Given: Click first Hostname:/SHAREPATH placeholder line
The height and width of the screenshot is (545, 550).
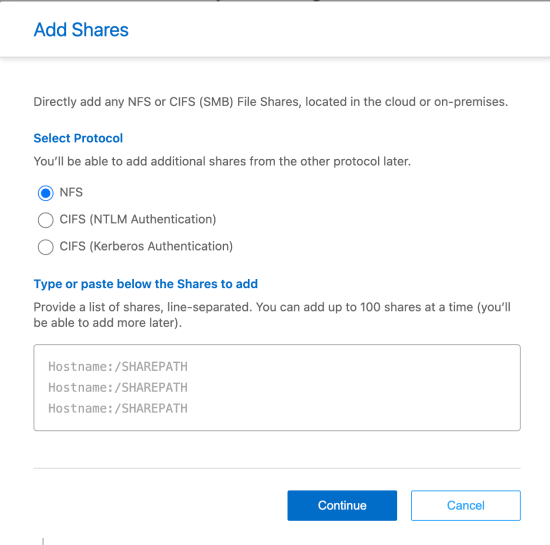Looking at the screenshot, I should [118, 366].
